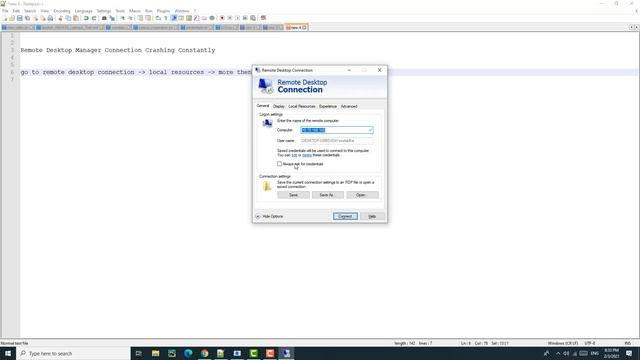Click the Save icon in Notepad++ toolbar
The height and width of the screenshot is (360, 640).
pyautogui.click(x=20, y=18)
